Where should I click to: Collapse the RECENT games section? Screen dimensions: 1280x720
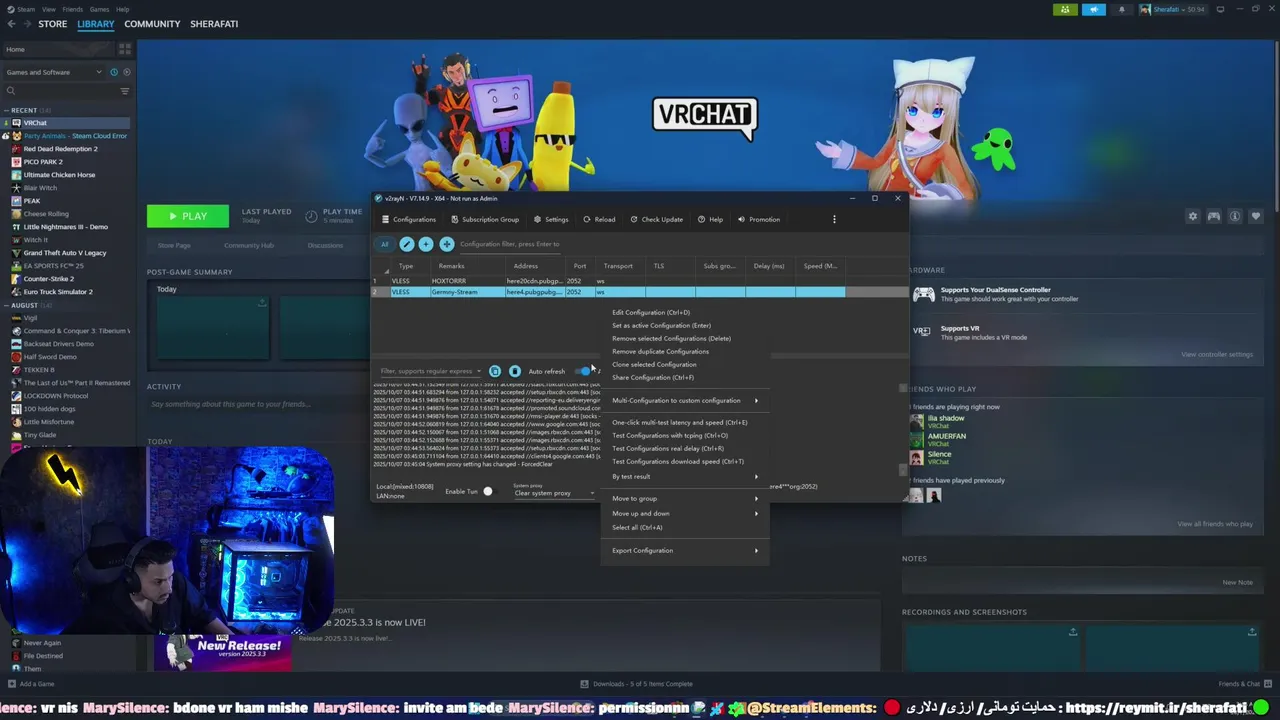coord(7,110)
